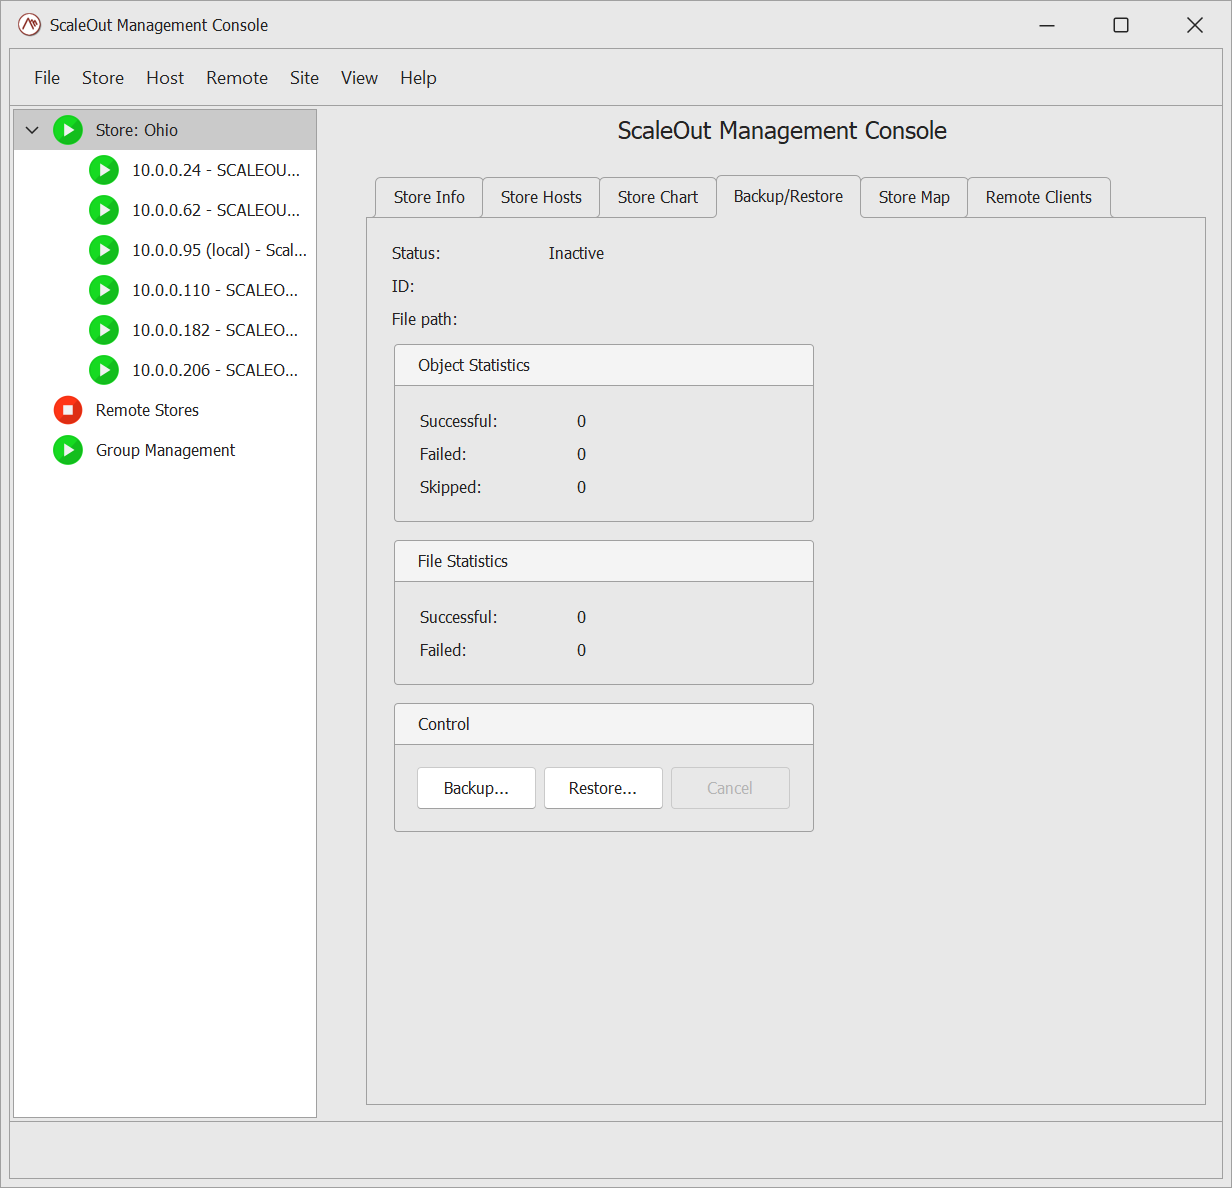Select host 10.0.0.62 in the tree

point(165,210)
